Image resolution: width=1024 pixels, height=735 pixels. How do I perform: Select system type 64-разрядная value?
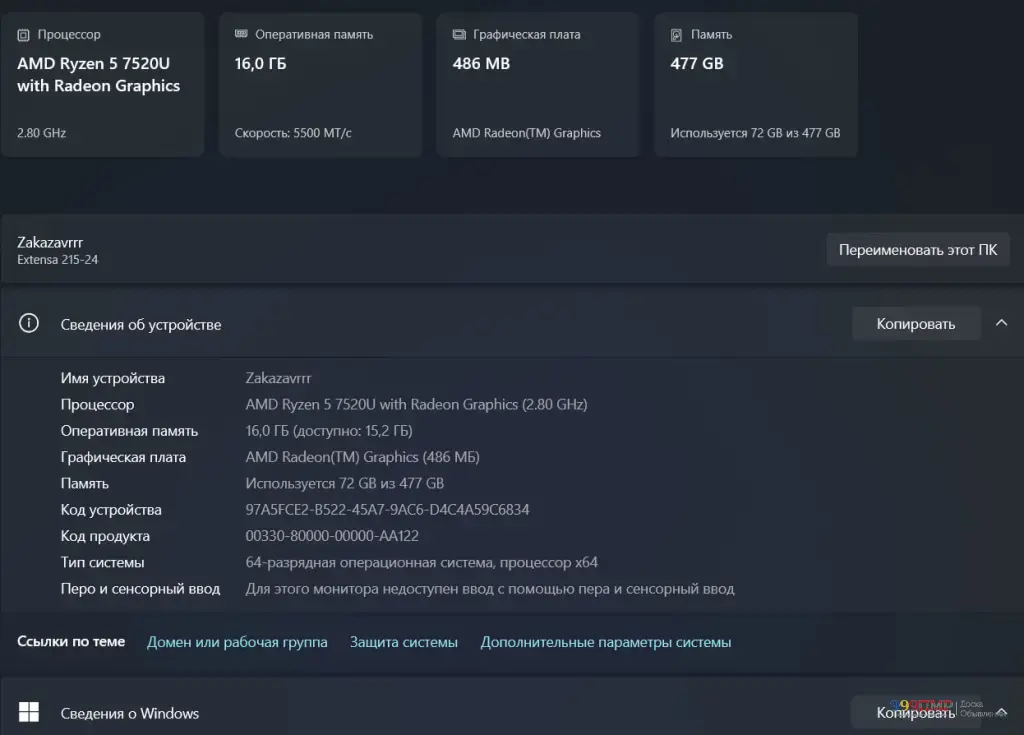click(421, 563)
